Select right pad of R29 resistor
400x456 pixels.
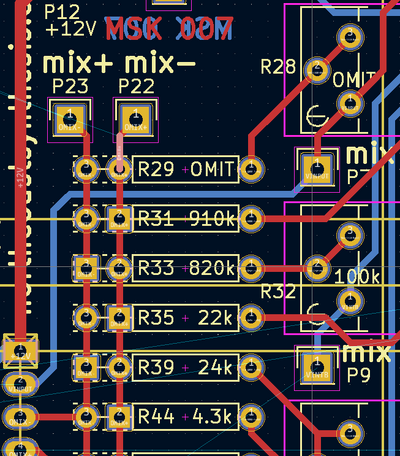(251, 169)
